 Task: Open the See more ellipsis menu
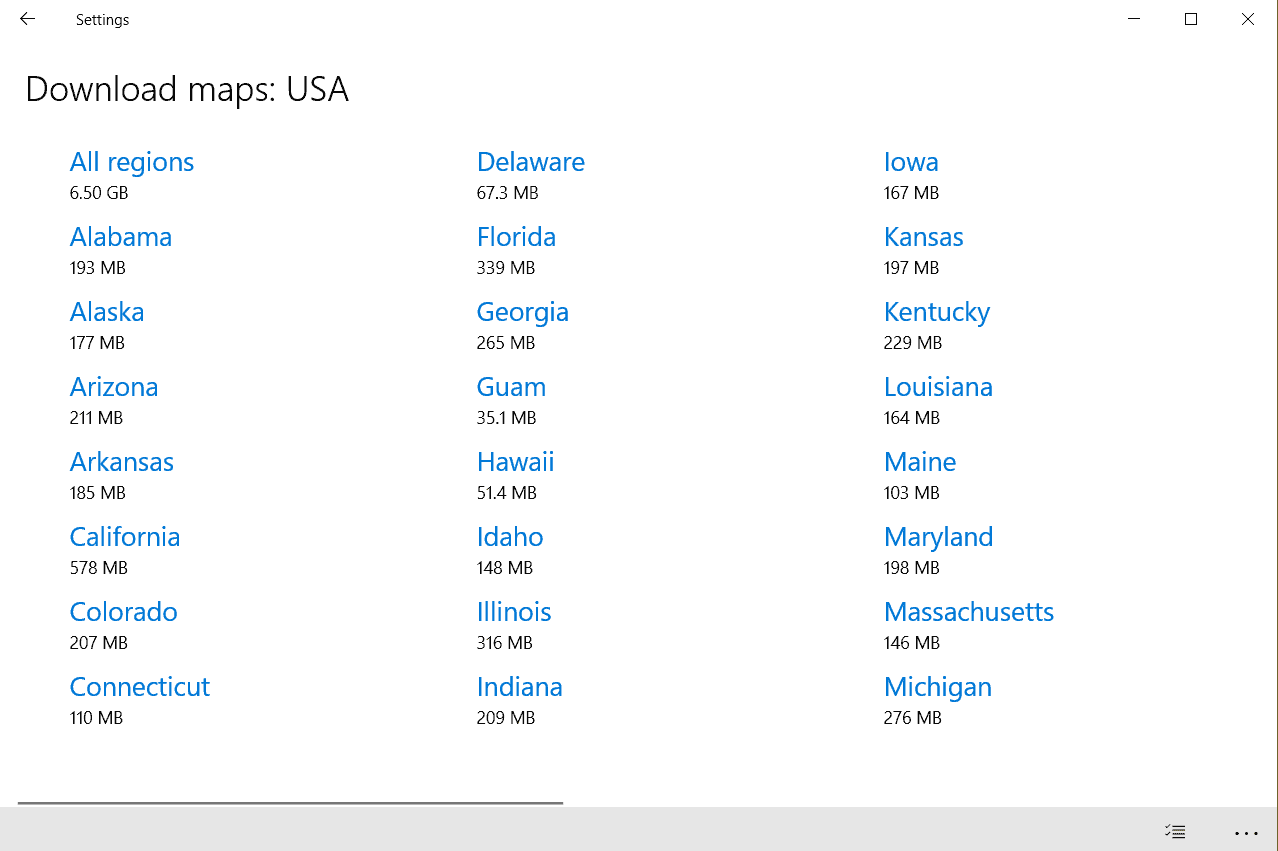click(1246, 832)
